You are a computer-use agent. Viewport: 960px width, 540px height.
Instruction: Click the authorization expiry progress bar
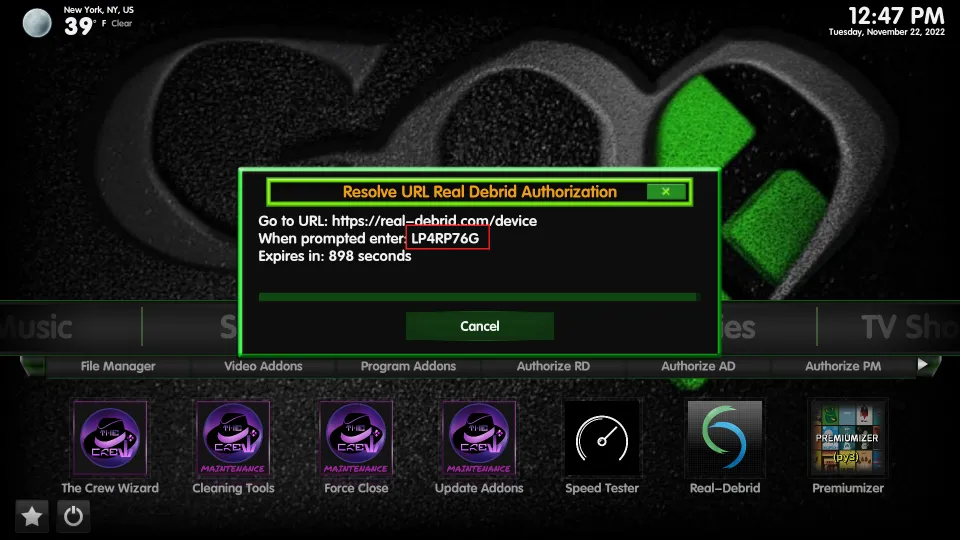(479, 297)
